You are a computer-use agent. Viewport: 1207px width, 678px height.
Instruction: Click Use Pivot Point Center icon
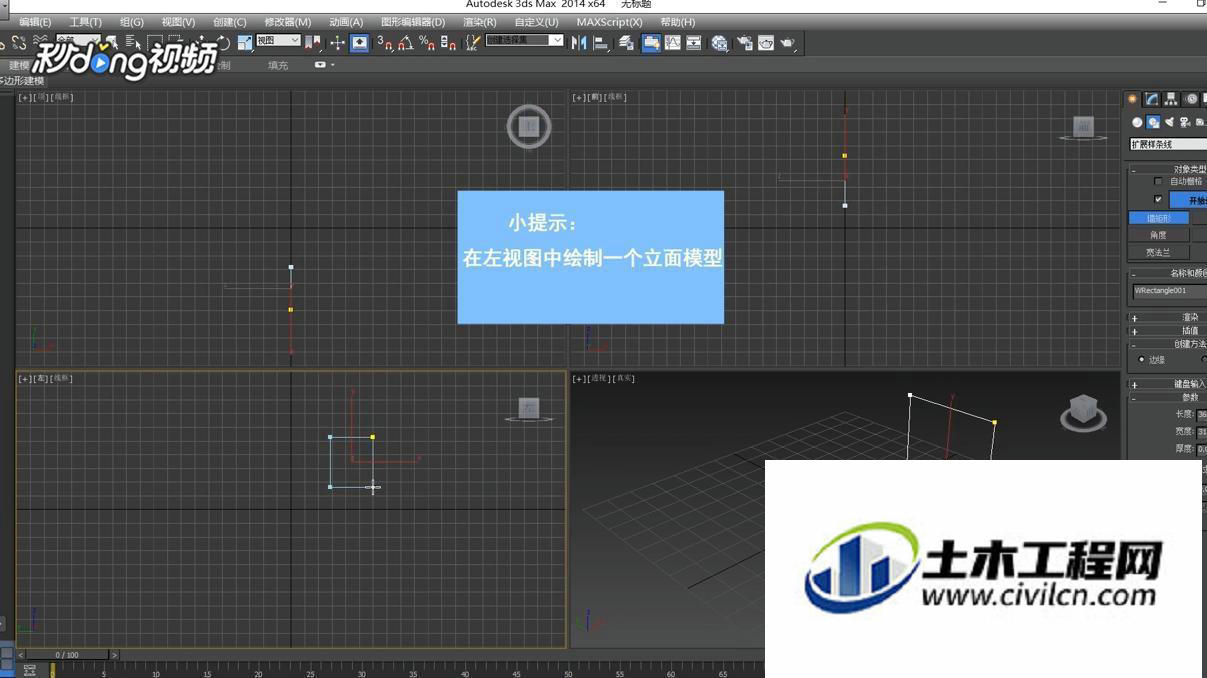(313, 43)
